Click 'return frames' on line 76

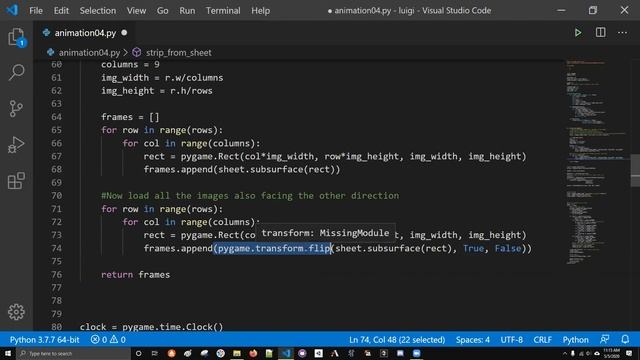coord(136,275)
